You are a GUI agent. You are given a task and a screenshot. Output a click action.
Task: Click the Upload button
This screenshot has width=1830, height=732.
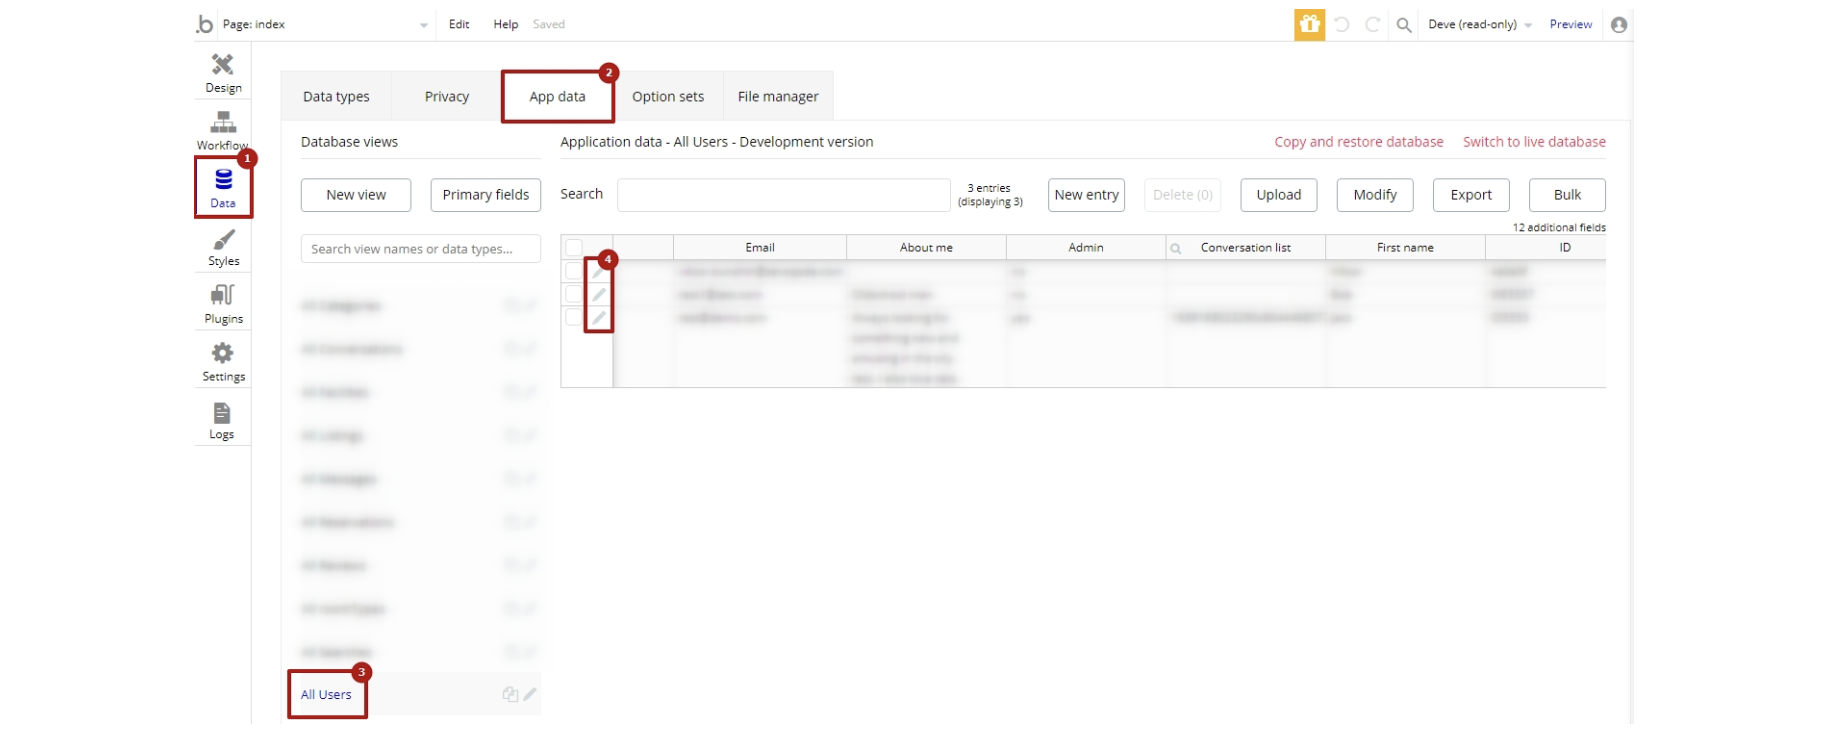[1279, 195]
